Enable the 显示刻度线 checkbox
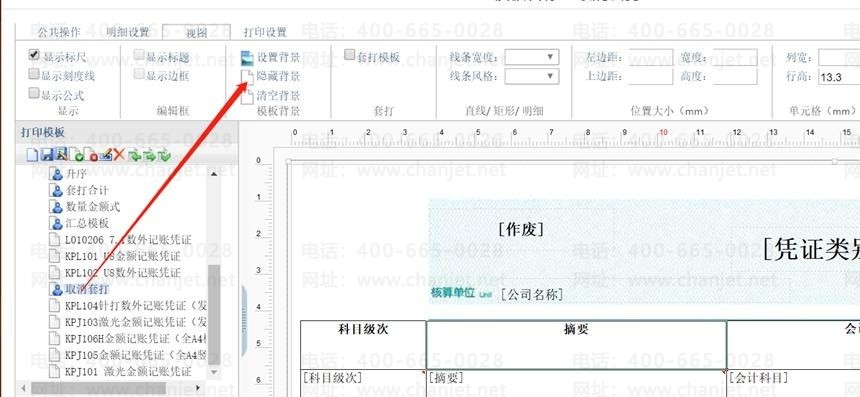The height and width of the screenshot is (397, 860). click(x=35, y=74)
